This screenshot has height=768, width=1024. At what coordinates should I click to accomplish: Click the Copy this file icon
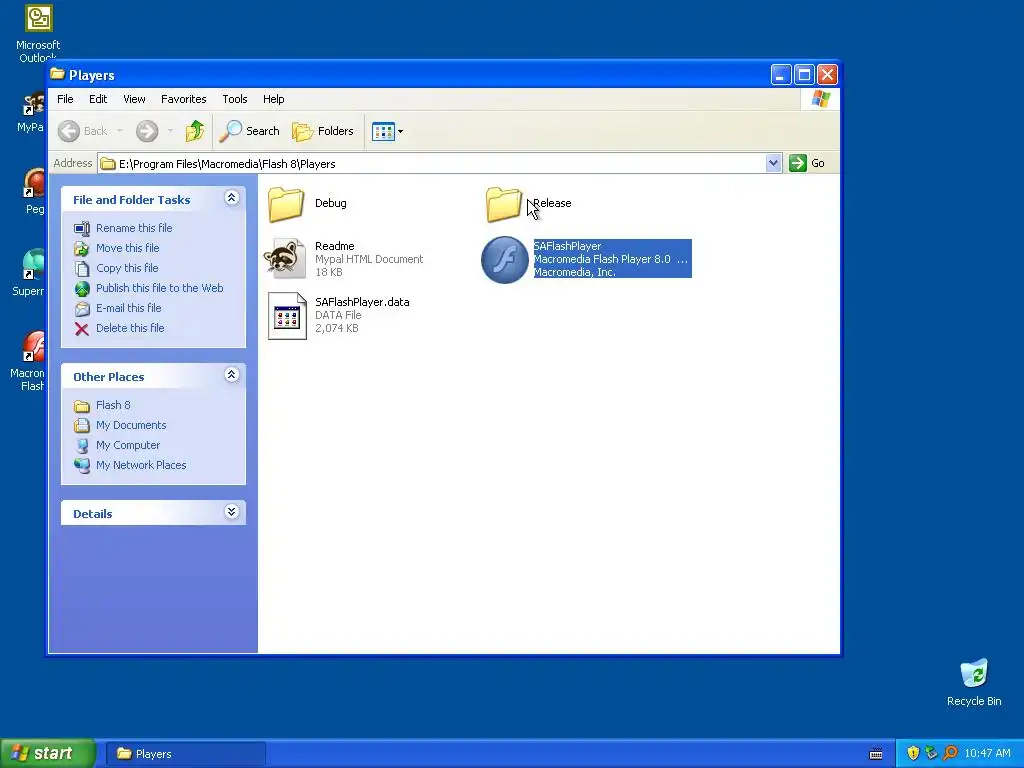point(82,268)
